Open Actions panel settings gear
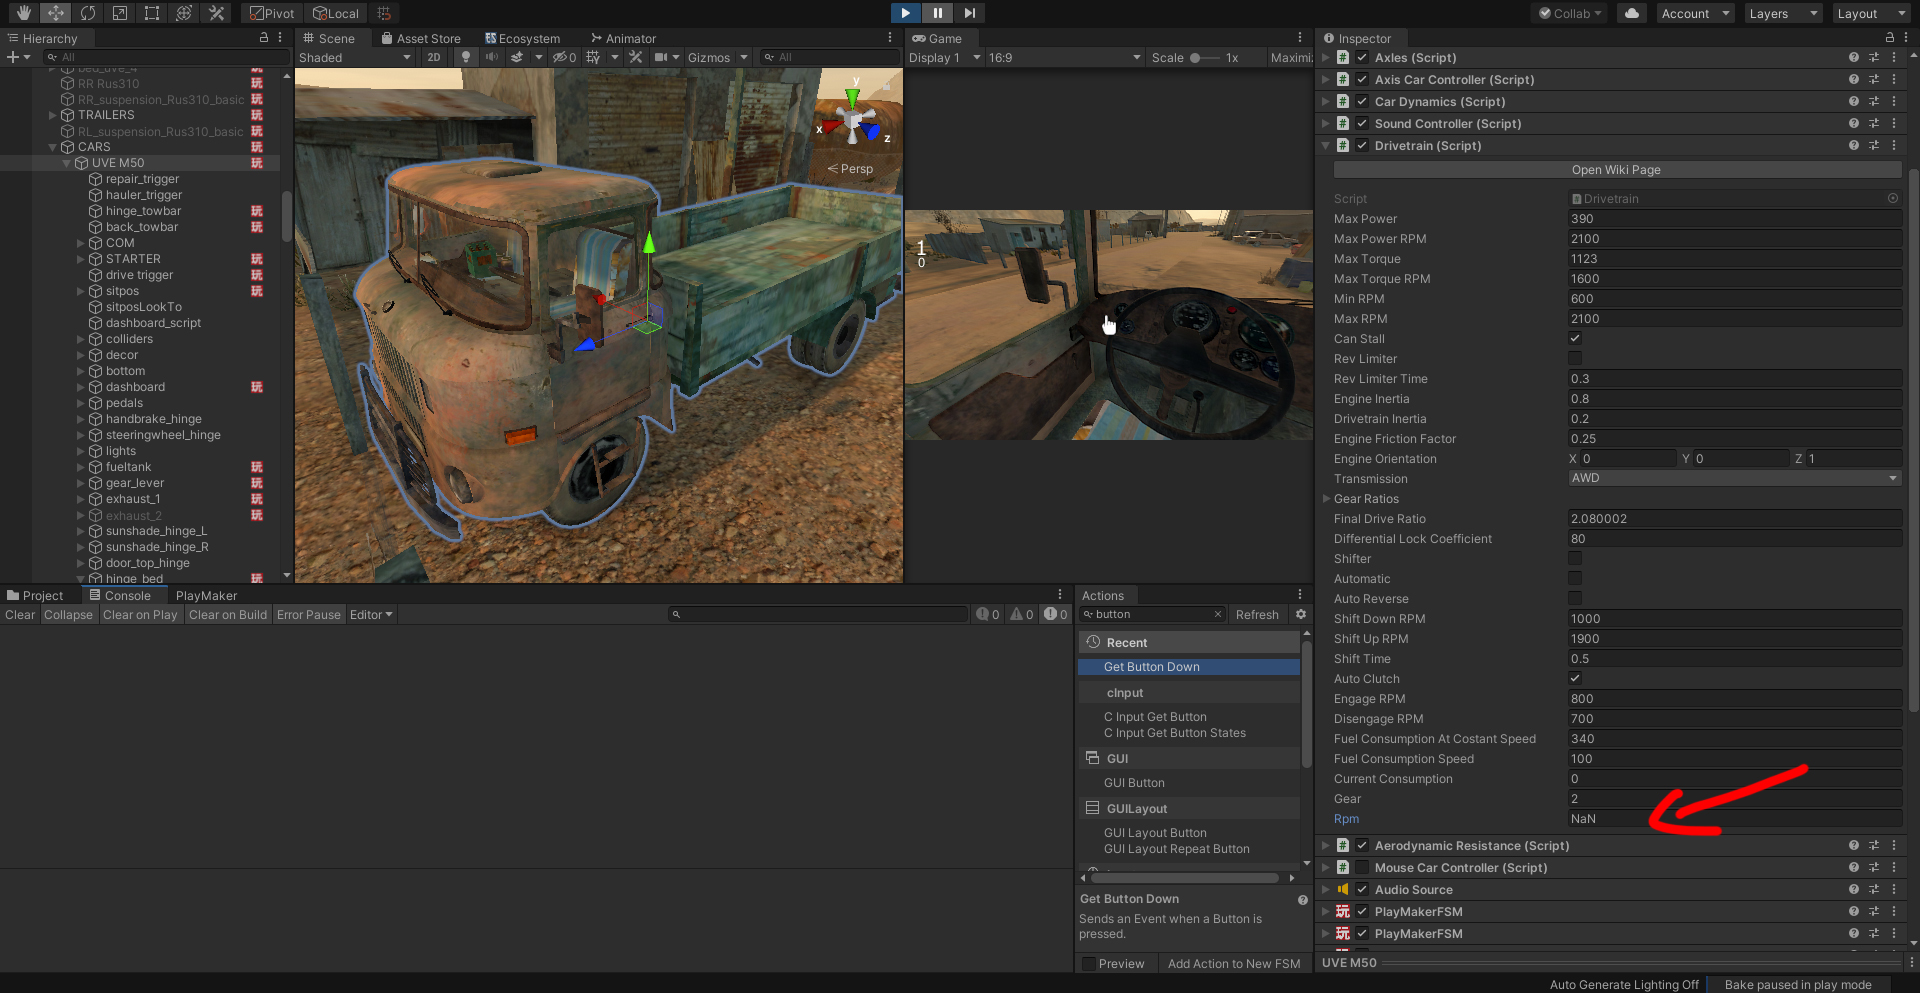 click(x=1300, y=614)
